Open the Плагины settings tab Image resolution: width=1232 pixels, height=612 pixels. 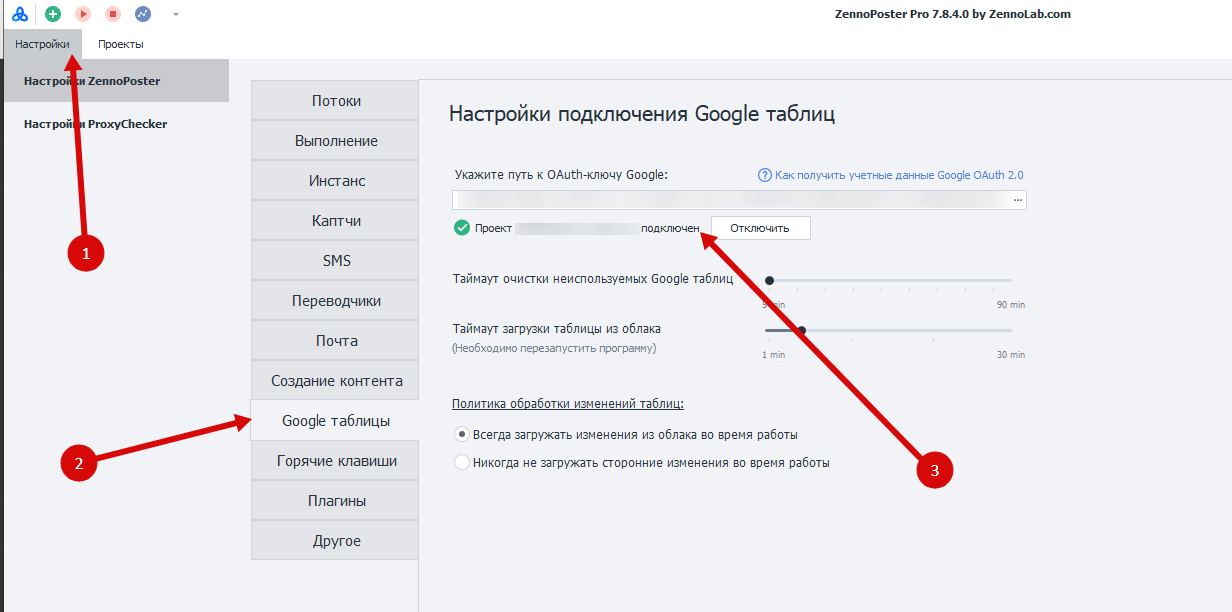(x=335, y=501)
